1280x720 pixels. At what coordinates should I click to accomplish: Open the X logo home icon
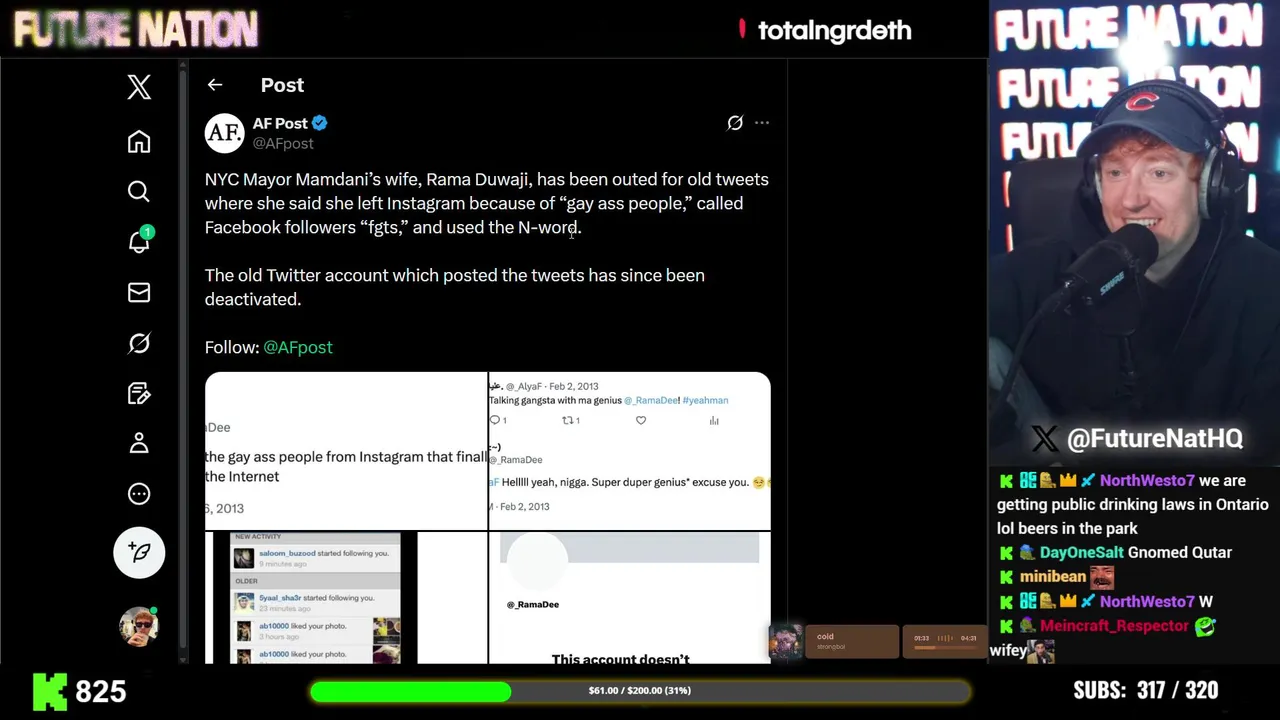click(139, 87)
